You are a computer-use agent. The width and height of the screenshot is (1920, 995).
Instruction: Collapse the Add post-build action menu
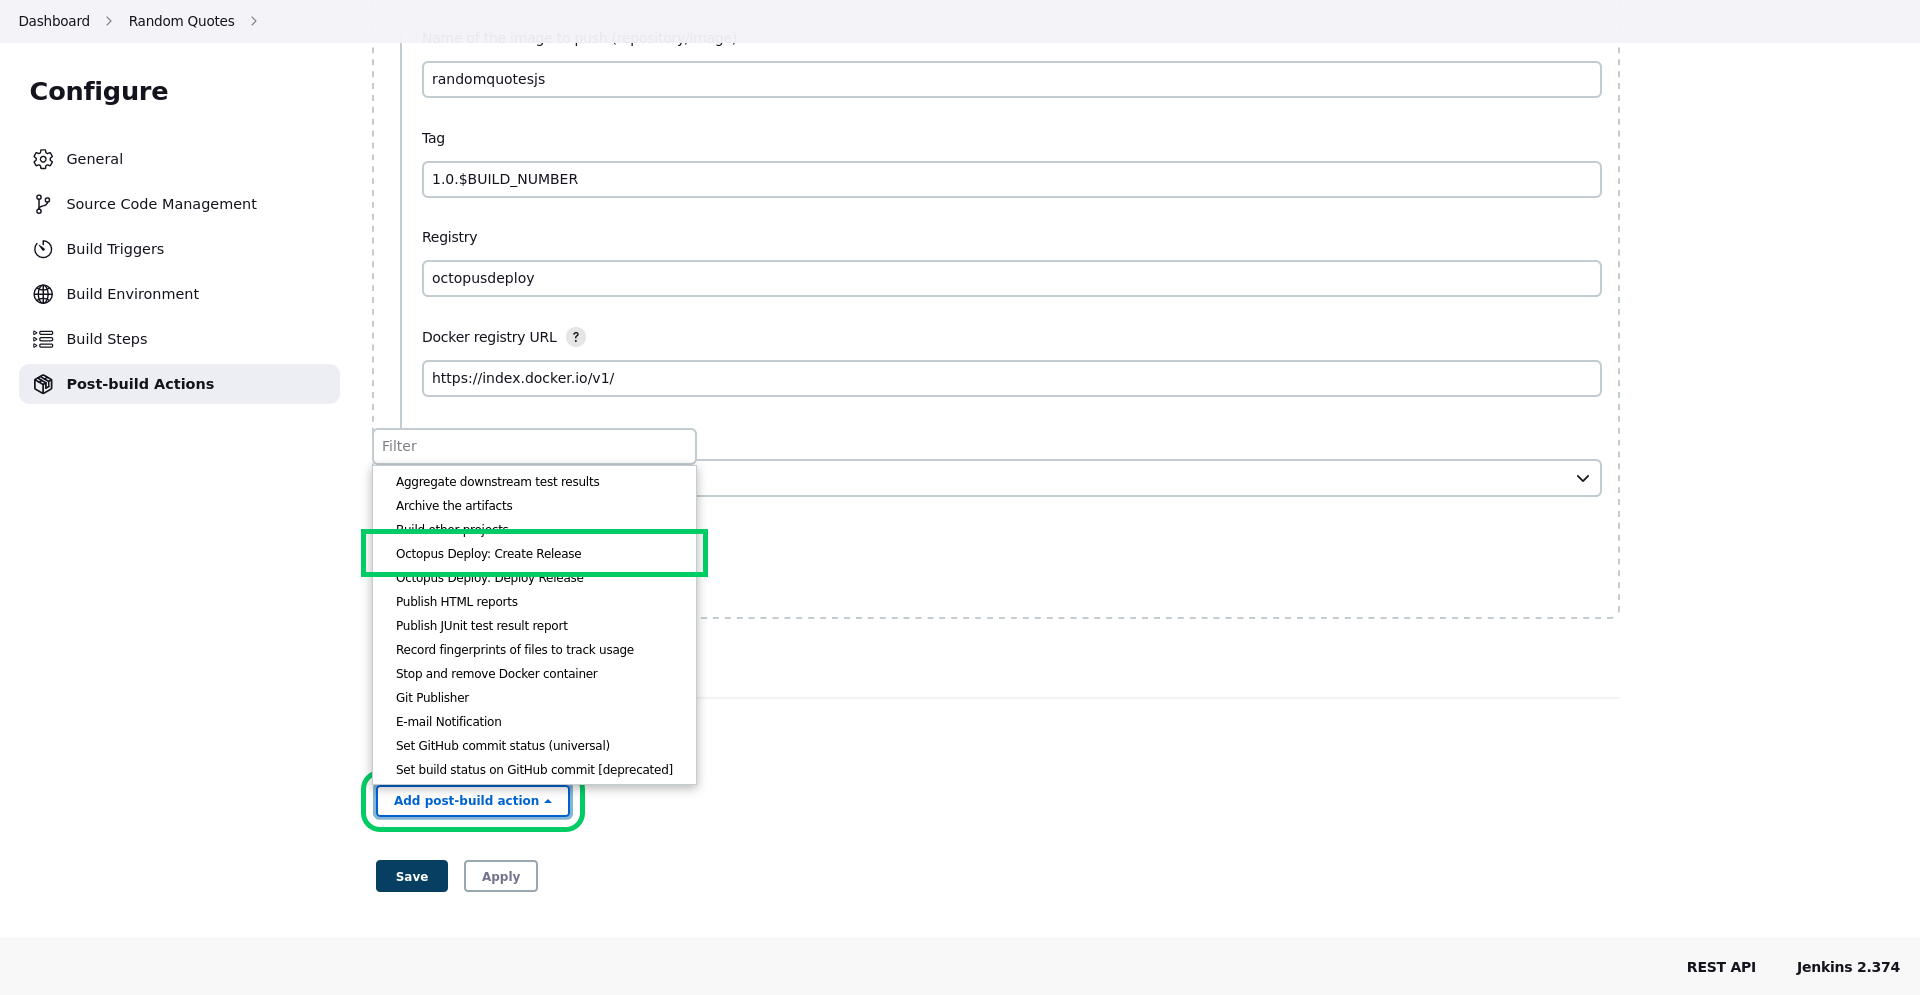point(473,801)
